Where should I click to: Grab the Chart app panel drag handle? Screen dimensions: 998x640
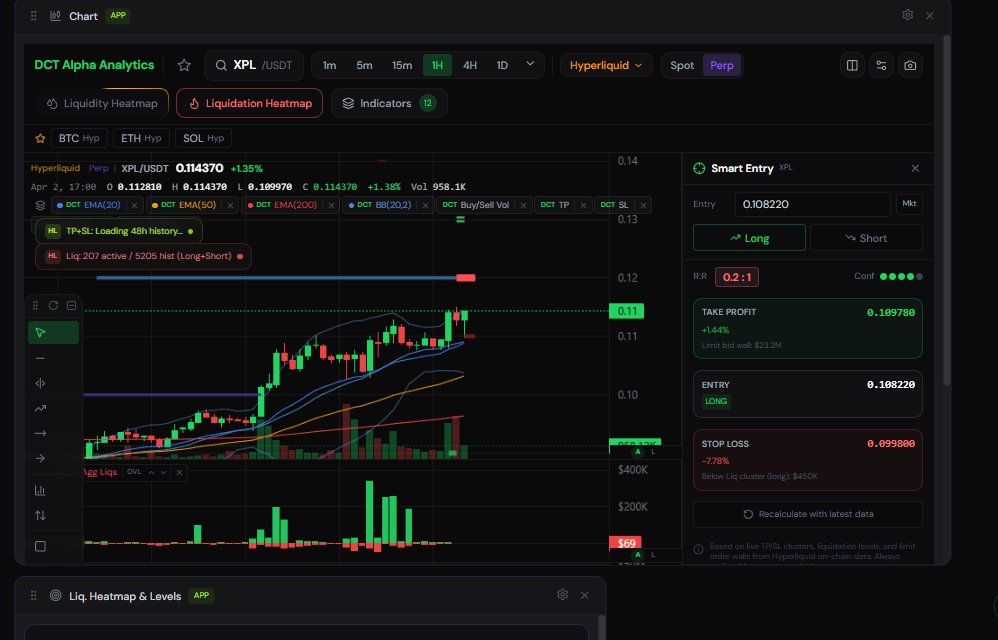pyautogui.click(x=34, y=16)
